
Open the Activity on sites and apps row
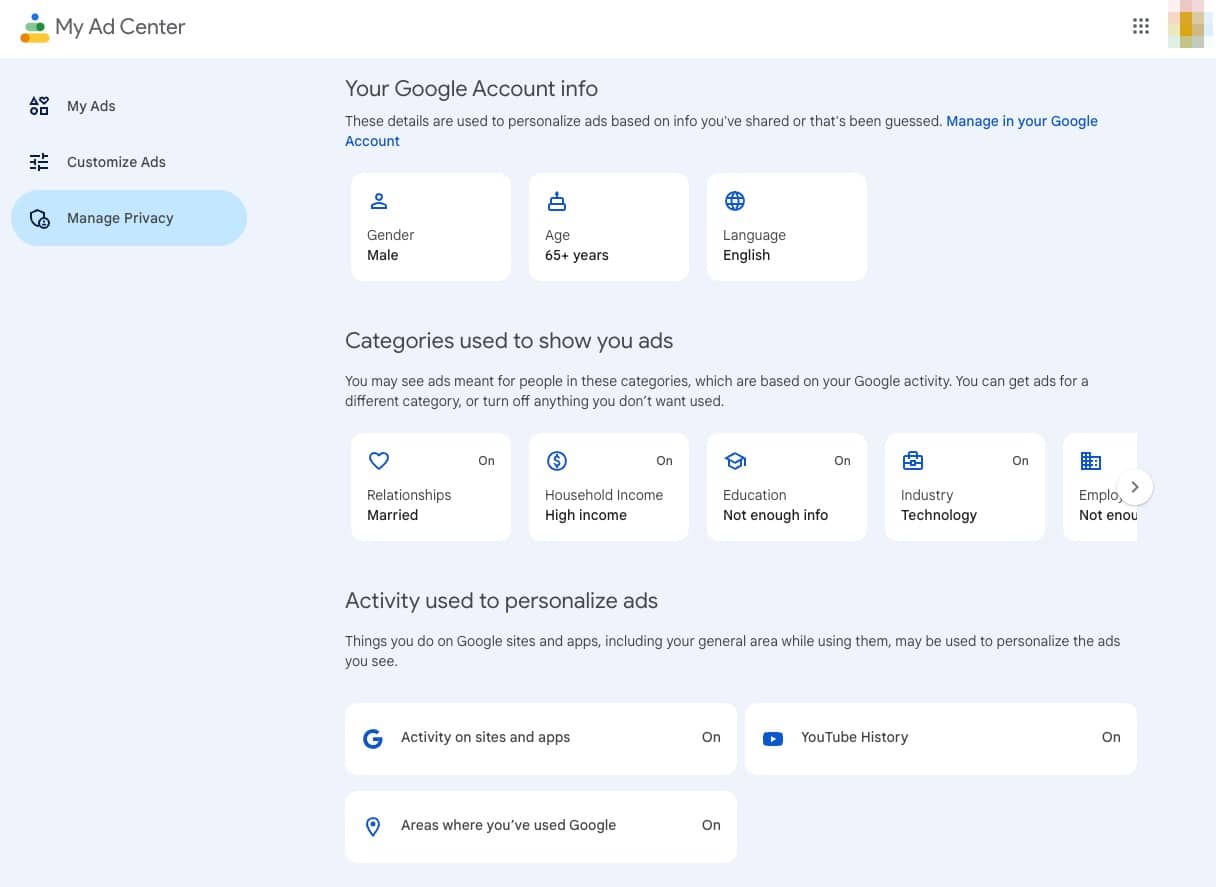point(541,739)
